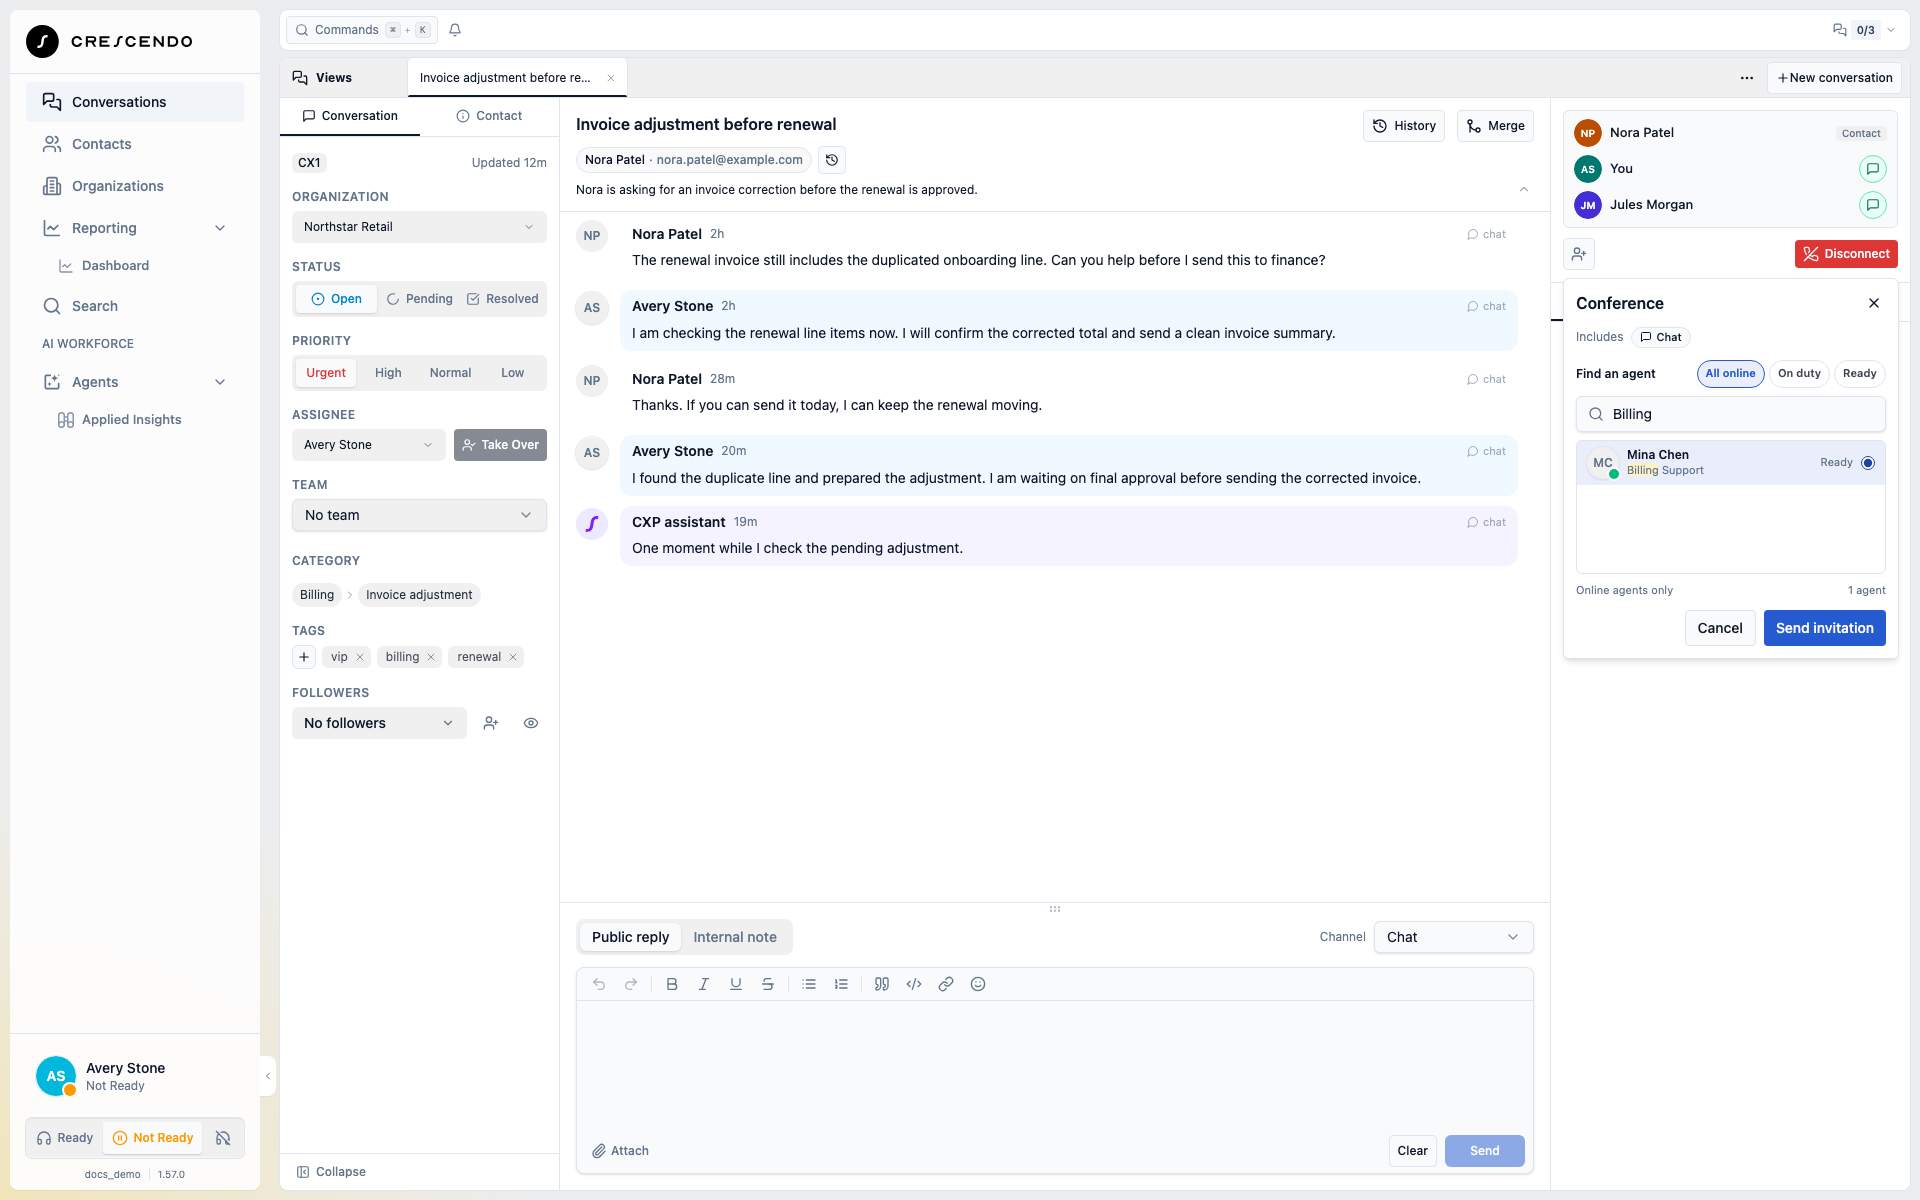The width and height of the screenshot is (1920, 1200).
Task: Click the Bold formatting icon
Action: coord(672,984)
